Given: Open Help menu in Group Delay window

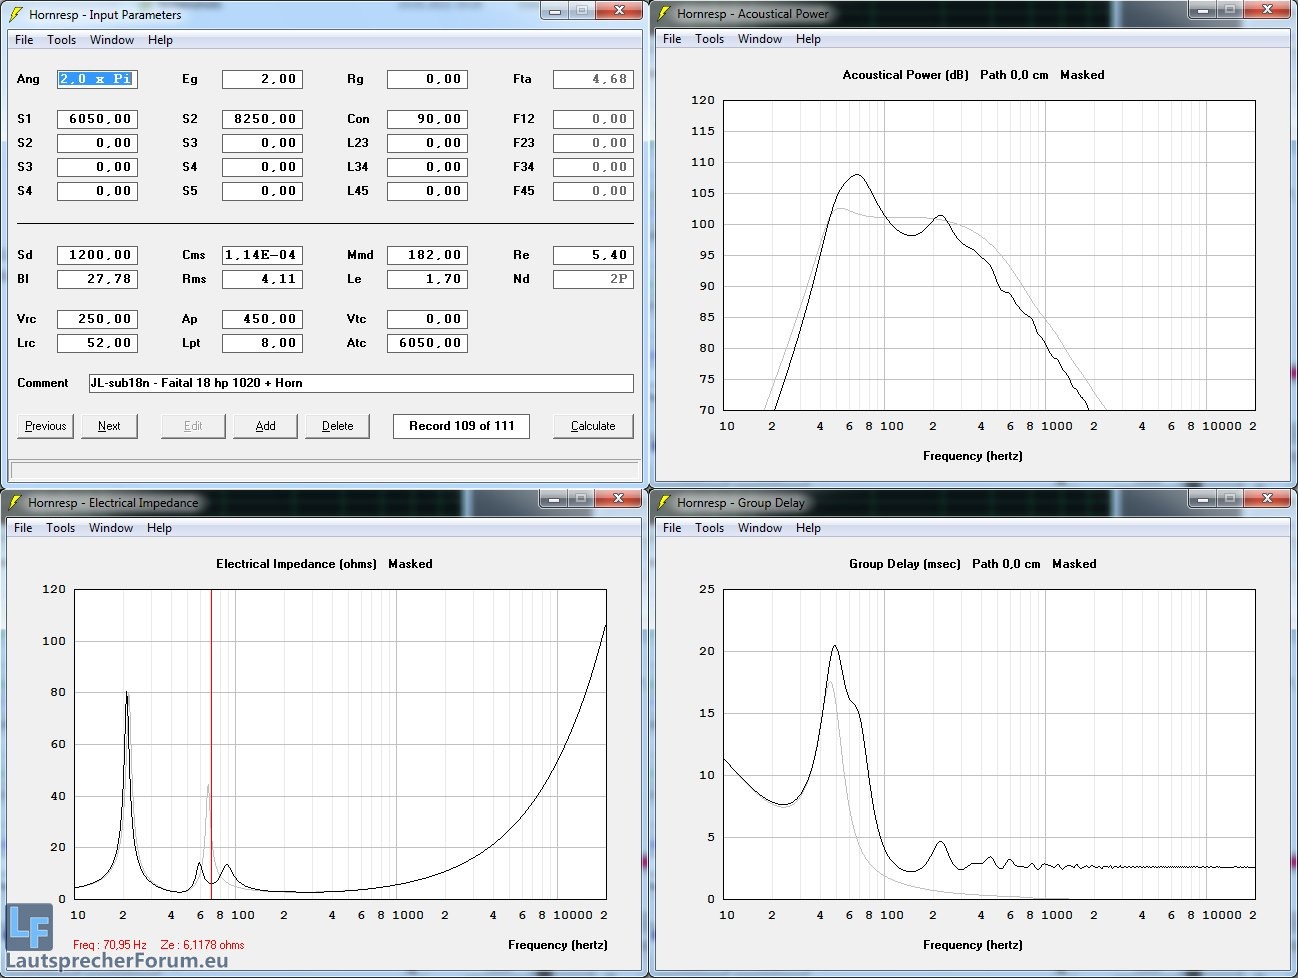Looking at the screenshot, I should tap(808, 528).
